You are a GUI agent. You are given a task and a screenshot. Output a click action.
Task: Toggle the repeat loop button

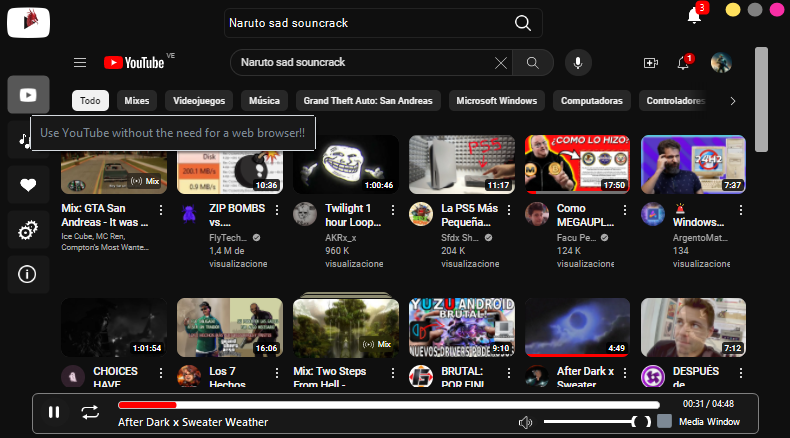pyautogui.click(x=90, y=412)
